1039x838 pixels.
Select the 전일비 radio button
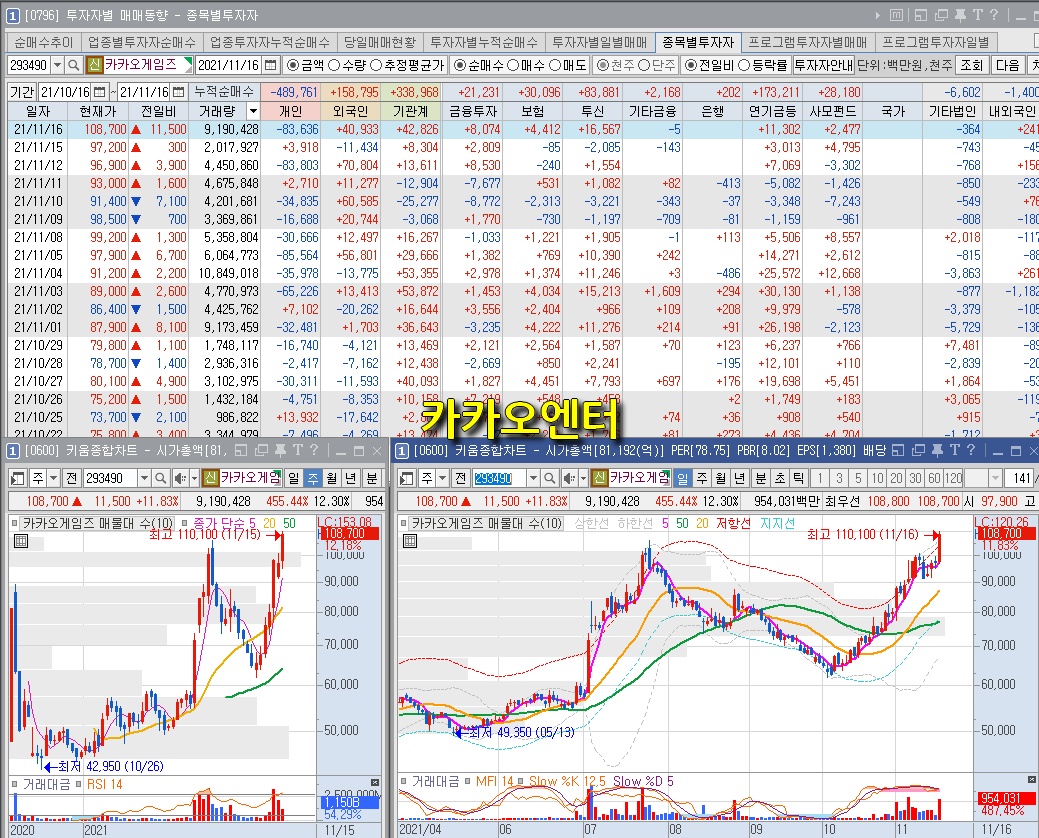point(690,65)
